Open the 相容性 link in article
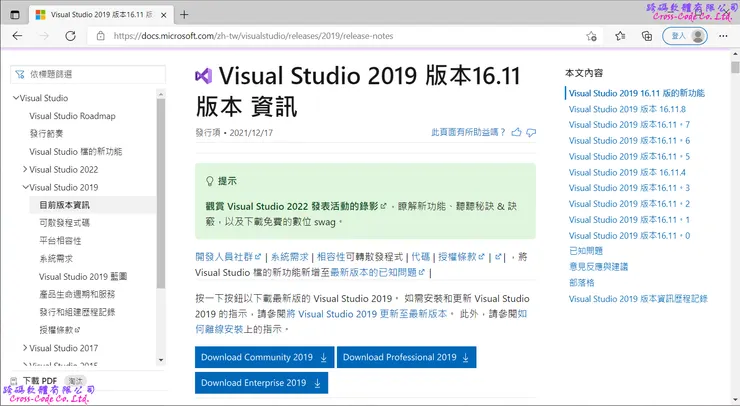Viewport: 740px width, 406px height. pyautogui.click(x=331, y=257)
